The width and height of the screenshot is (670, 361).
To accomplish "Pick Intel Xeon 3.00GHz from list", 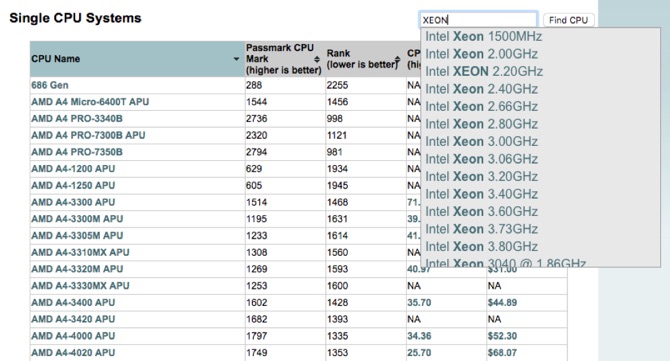I will tap(540, 141).
